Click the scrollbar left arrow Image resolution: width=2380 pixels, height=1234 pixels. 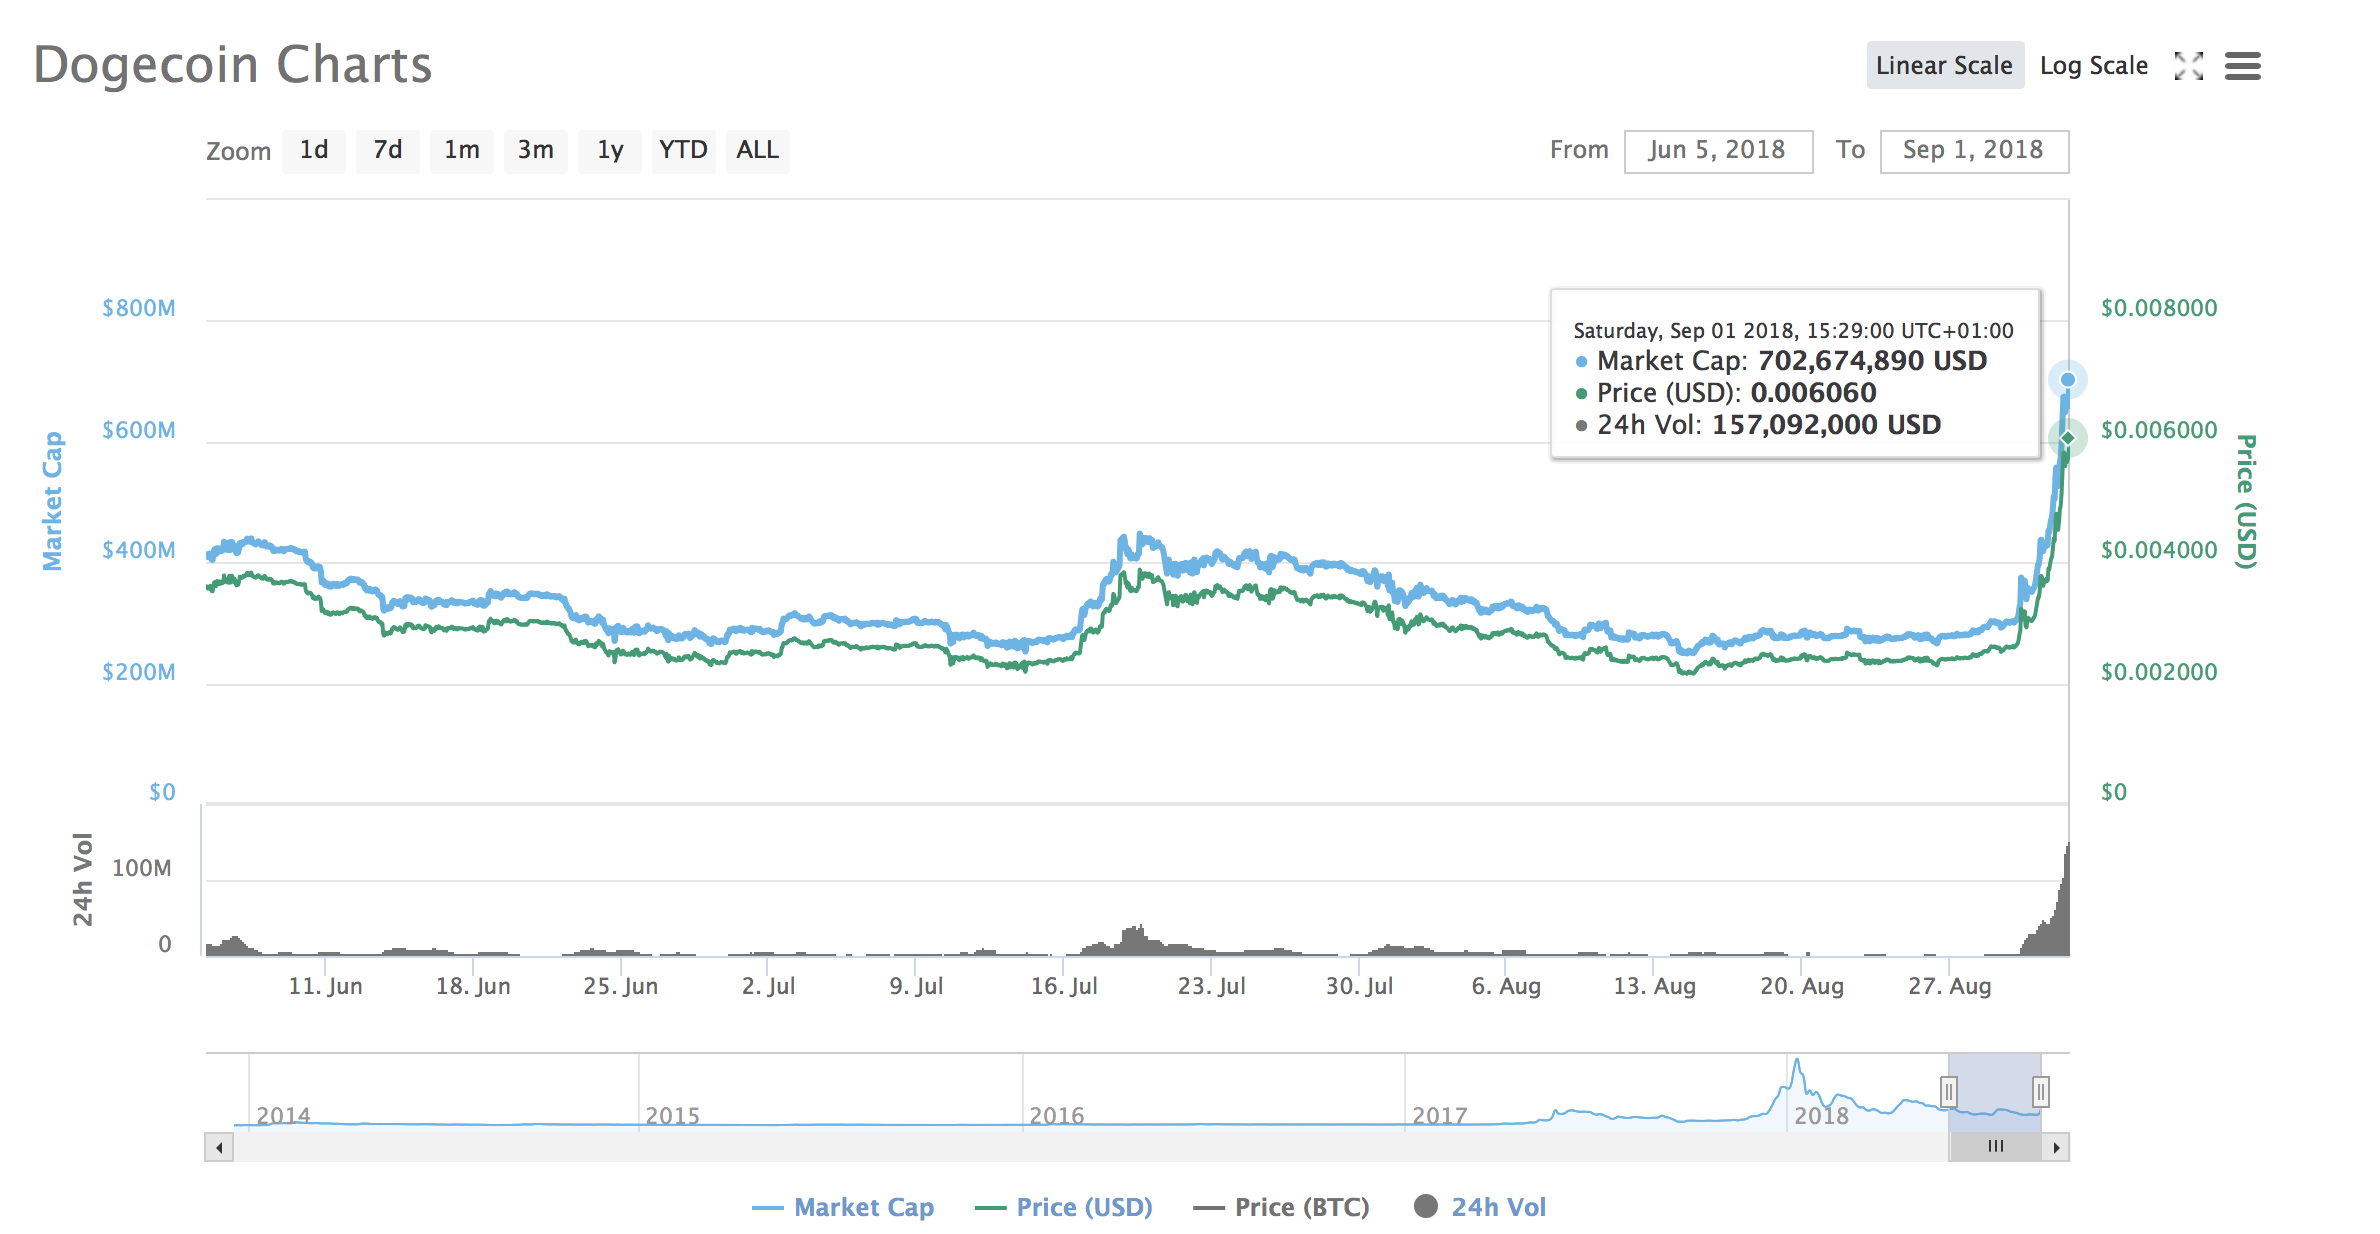pyautogui.click(x=219, y=1147)
